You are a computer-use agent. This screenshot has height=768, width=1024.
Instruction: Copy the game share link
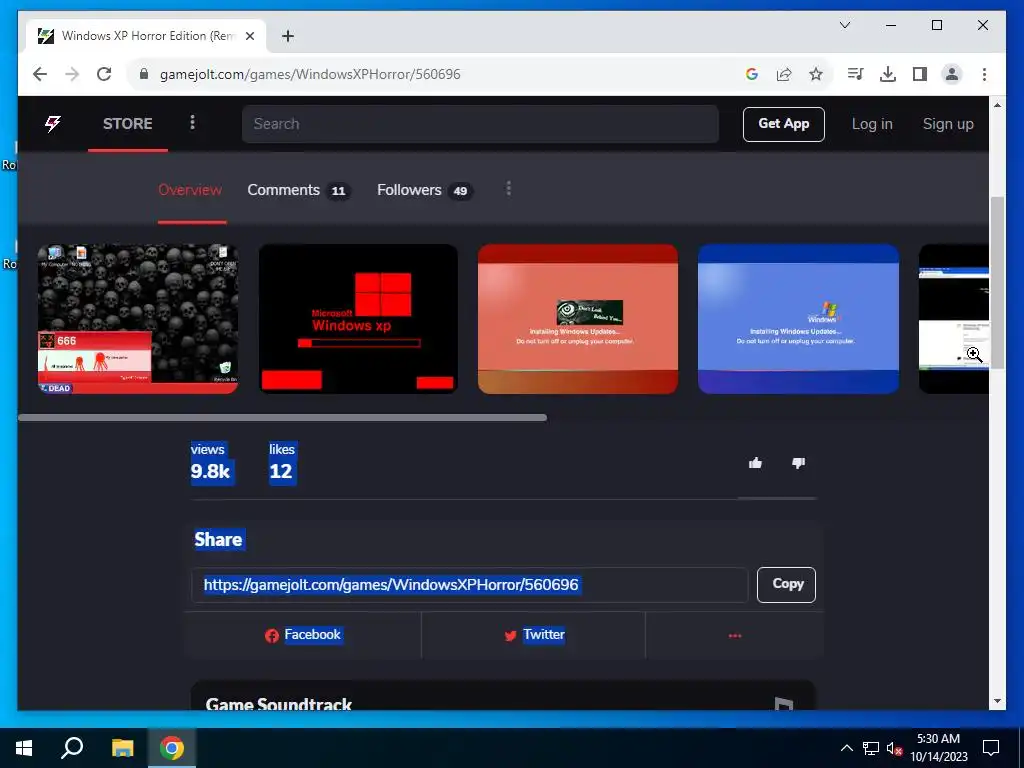coord(786,584)
